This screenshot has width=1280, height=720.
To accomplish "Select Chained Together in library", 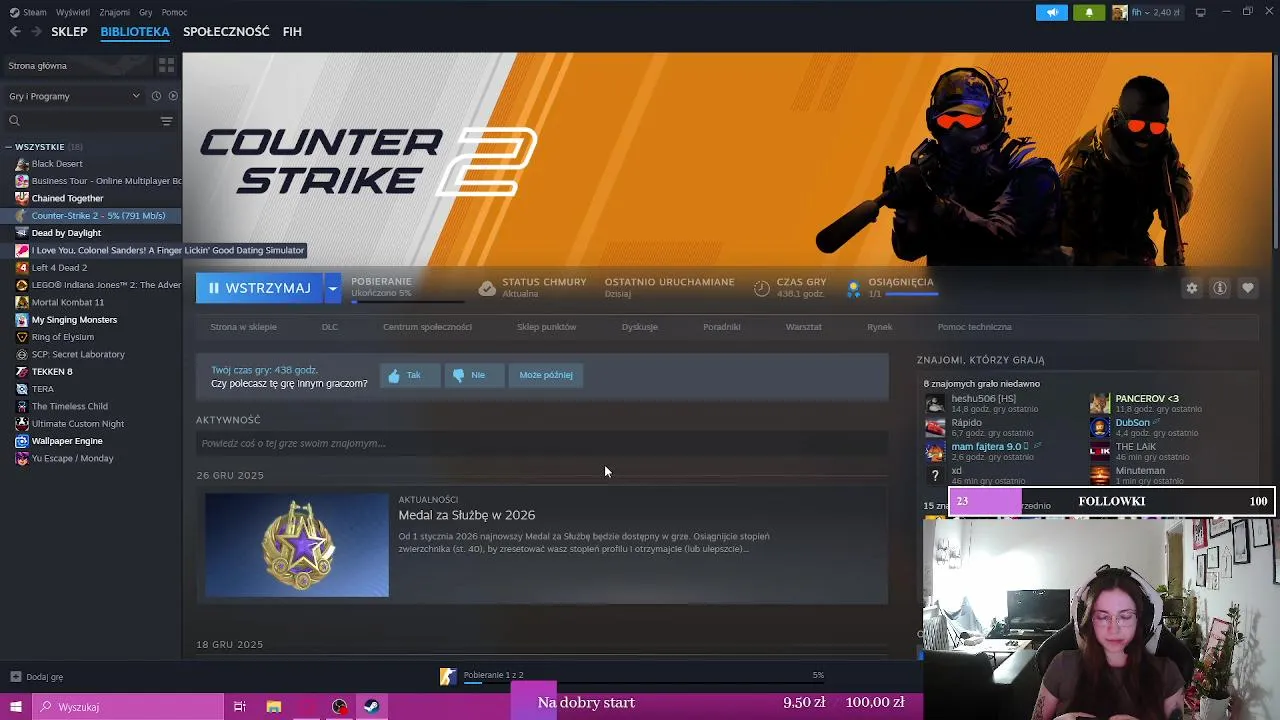I will [67, 198].
